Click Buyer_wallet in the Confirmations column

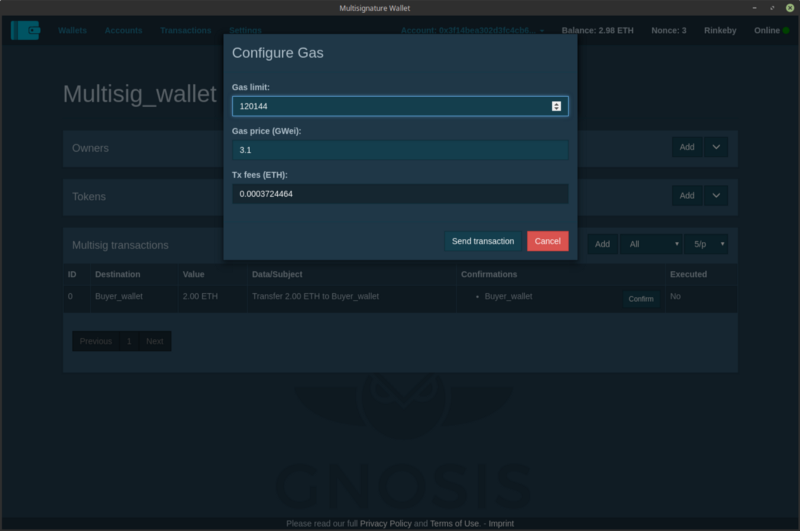coord(508,296)
